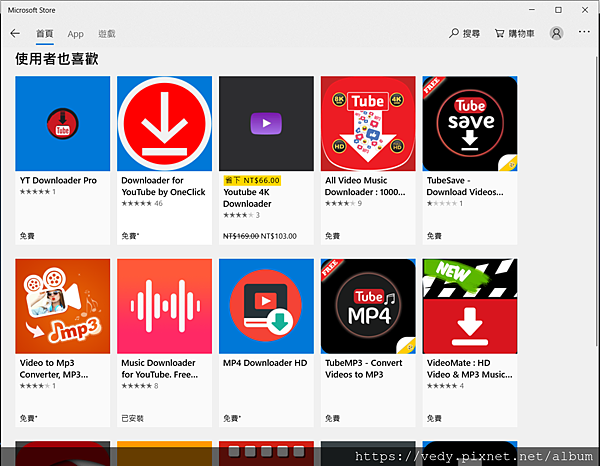600x466 pixels.
Task: Click the 省下 NT$66.00 discount badge
Action: 252,180
